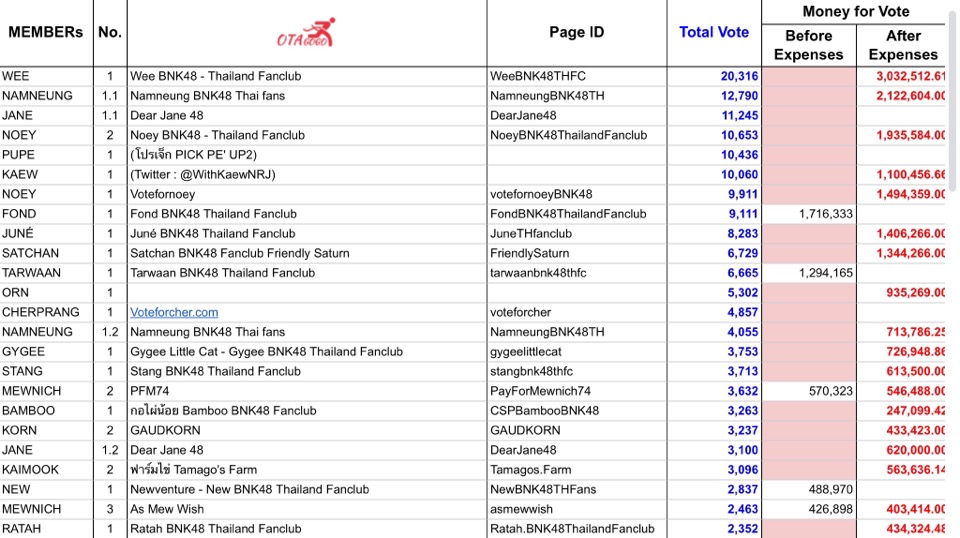Image resolution: width=960 pixels, height=538 pixels.
Task: Click the amount 570,323
Action: [x=830, y=391]
